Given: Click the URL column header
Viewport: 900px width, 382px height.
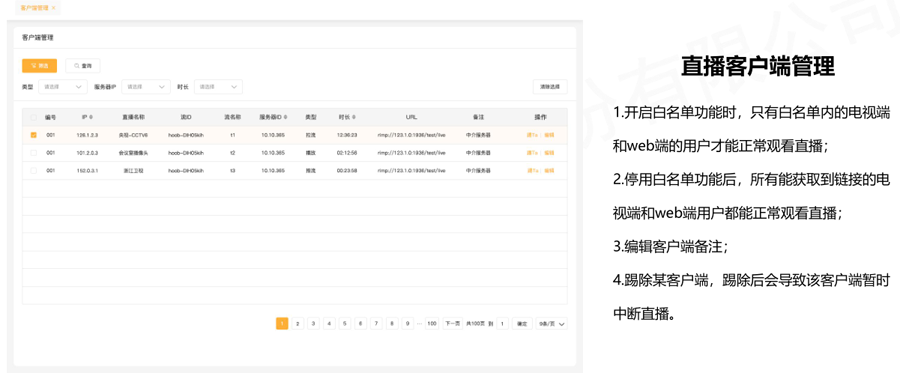Looking at the screenshot, I should click(x=411, y=117).
